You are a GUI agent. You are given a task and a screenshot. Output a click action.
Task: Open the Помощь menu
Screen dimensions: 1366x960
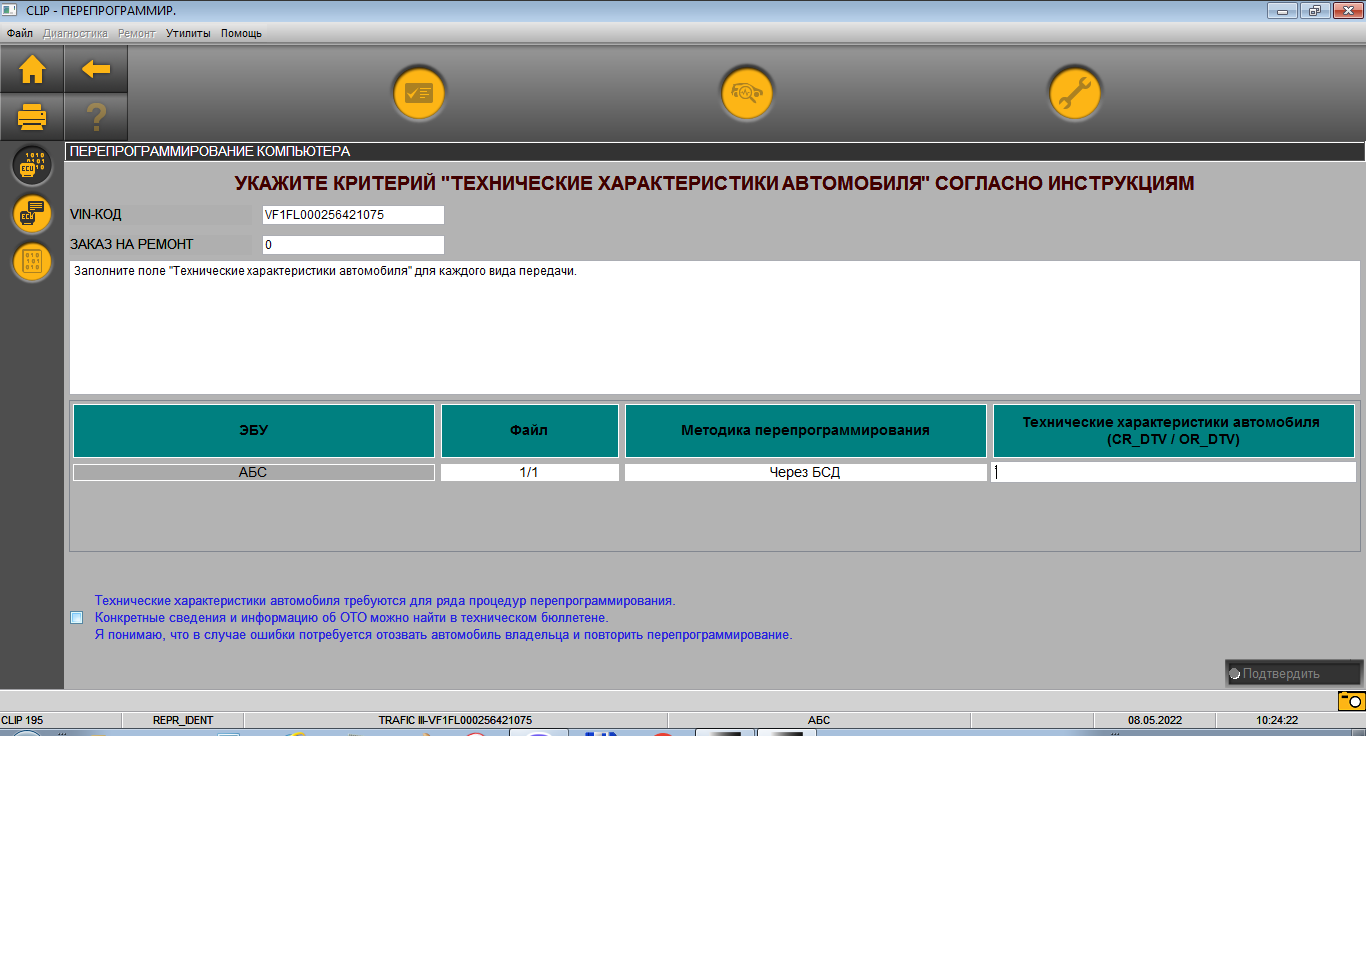point(241,33)
